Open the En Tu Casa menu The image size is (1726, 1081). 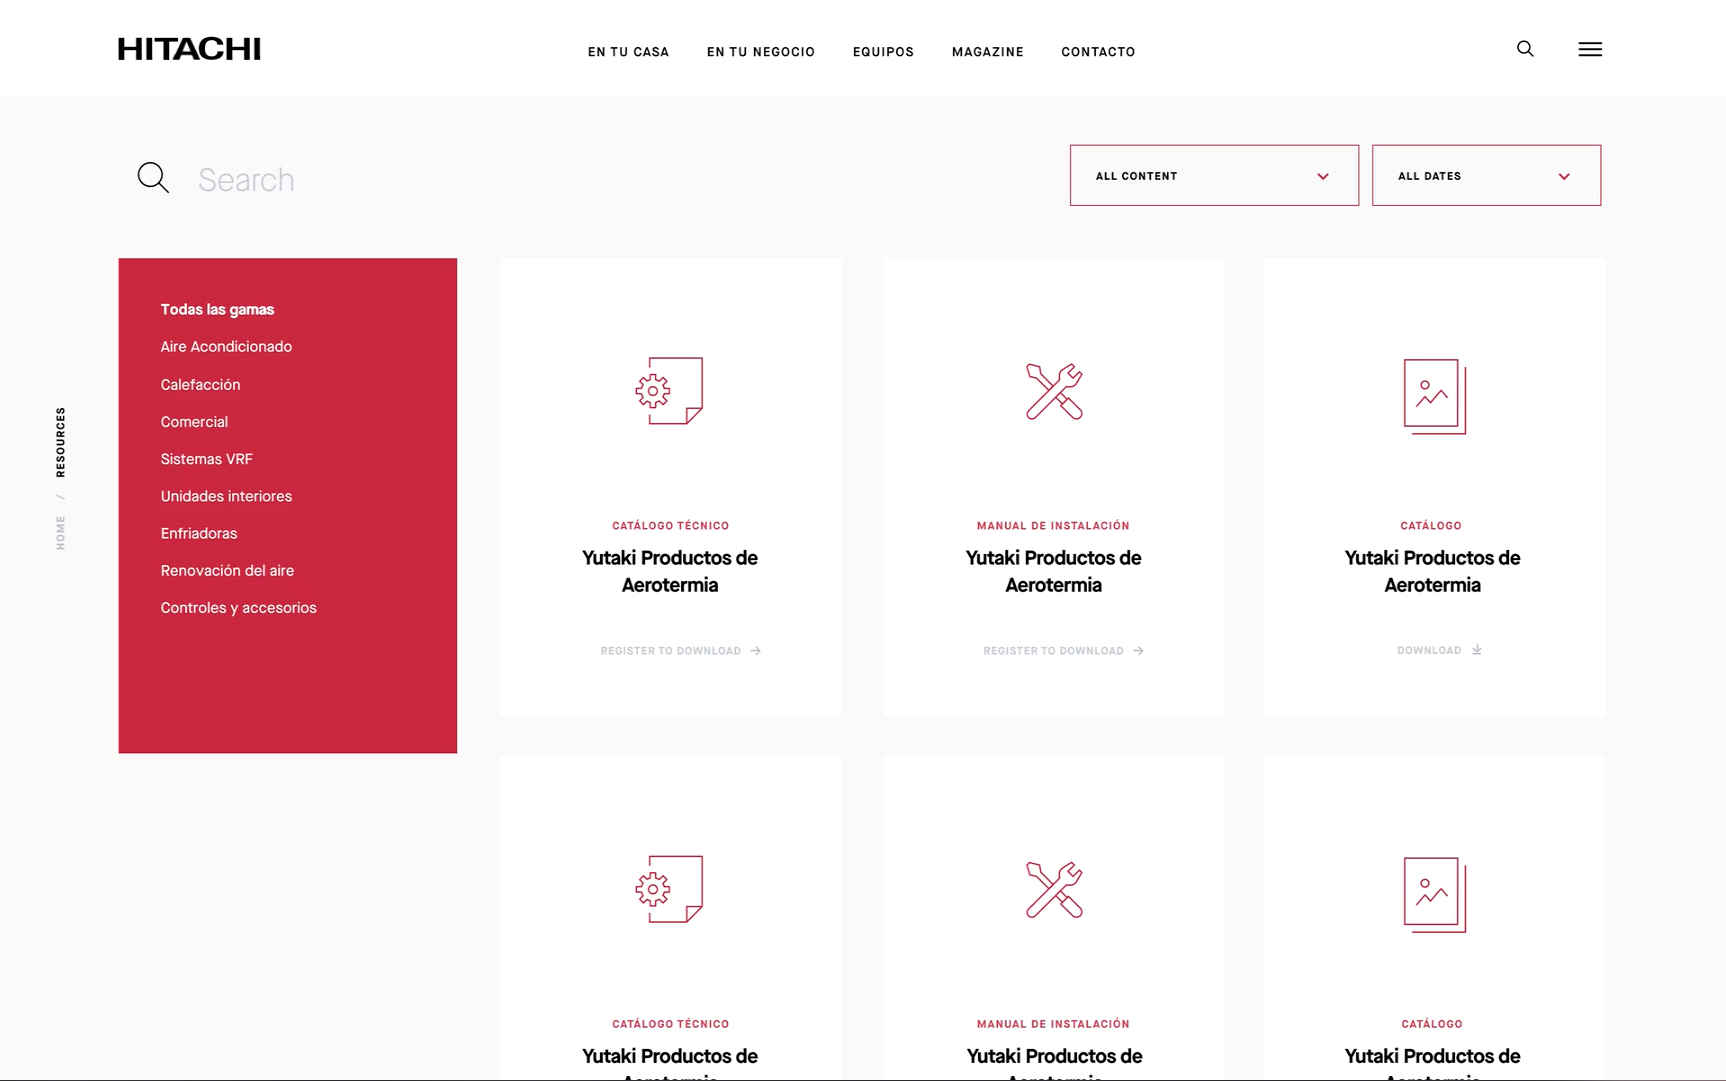point(628,52)
